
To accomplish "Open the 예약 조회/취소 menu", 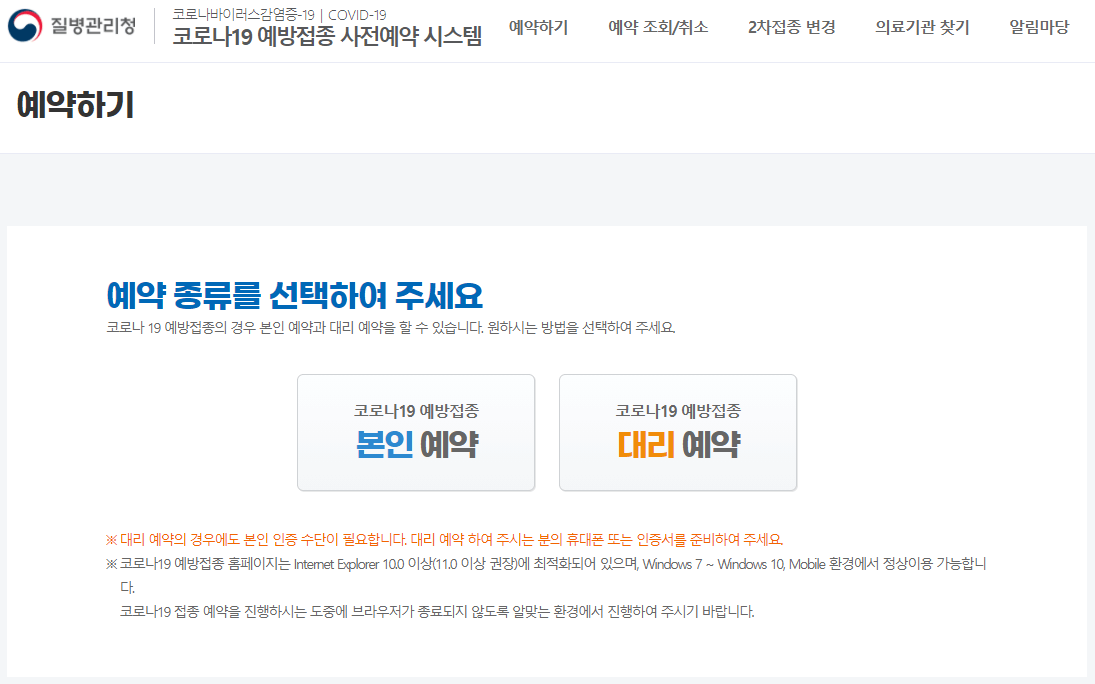I will [658, 27].
